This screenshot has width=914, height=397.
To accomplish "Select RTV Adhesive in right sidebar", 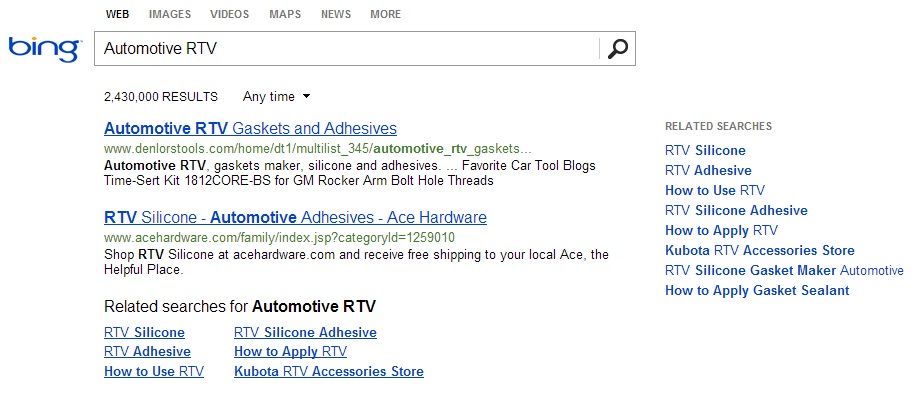I will point(708,171).
